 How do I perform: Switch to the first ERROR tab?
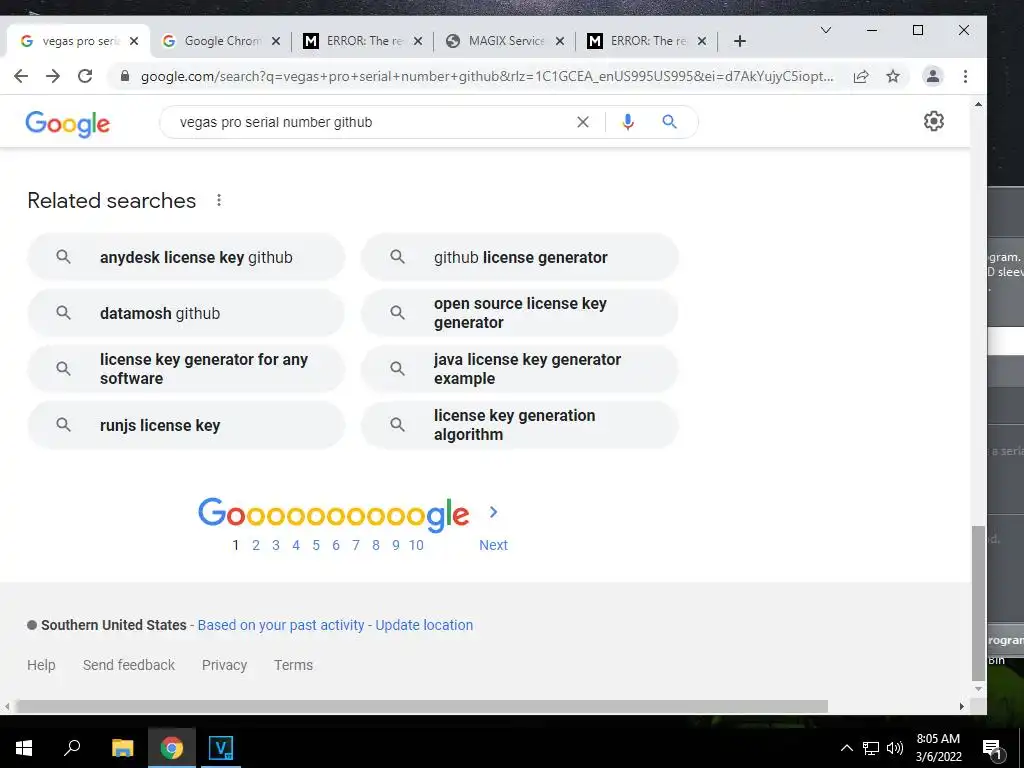(x=363, y=41)
